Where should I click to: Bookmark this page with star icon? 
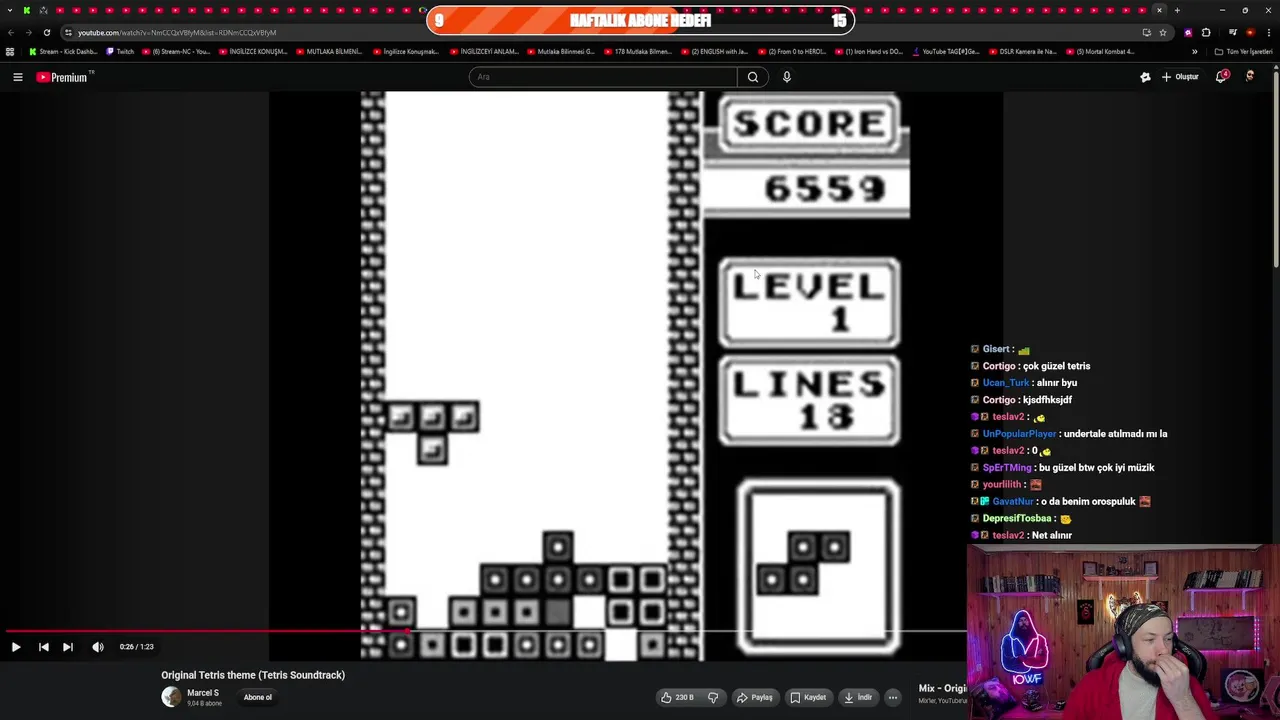pos(1162,32)
